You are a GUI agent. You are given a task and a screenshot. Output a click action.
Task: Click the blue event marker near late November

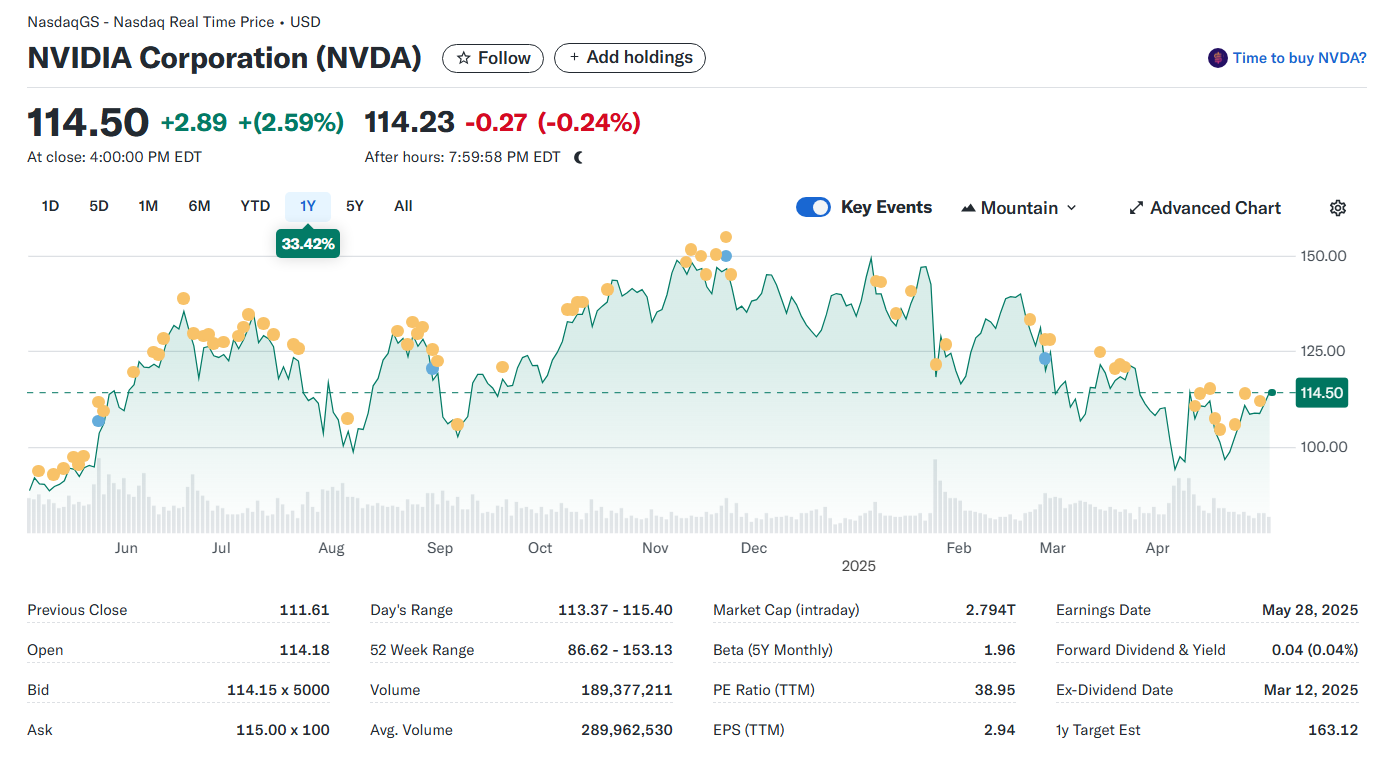[726, 256]
